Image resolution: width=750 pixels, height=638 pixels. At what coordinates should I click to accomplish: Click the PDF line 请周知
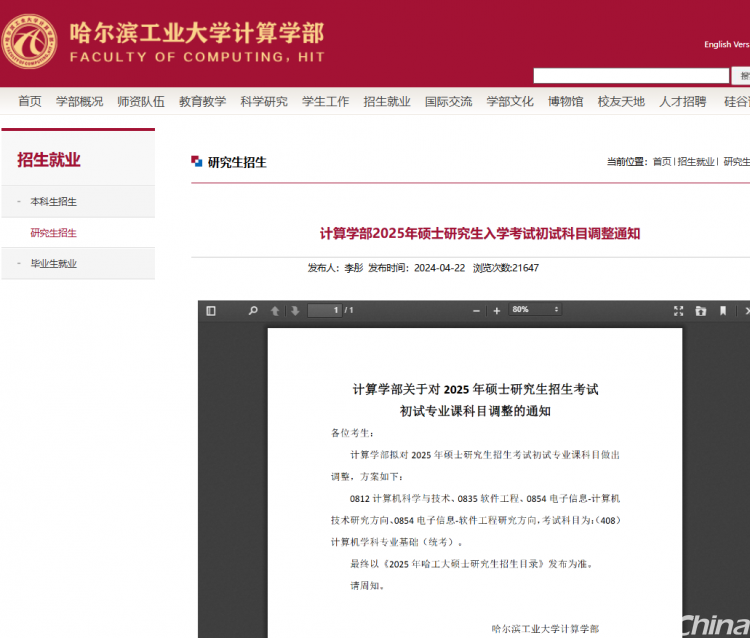coord(367,585)
